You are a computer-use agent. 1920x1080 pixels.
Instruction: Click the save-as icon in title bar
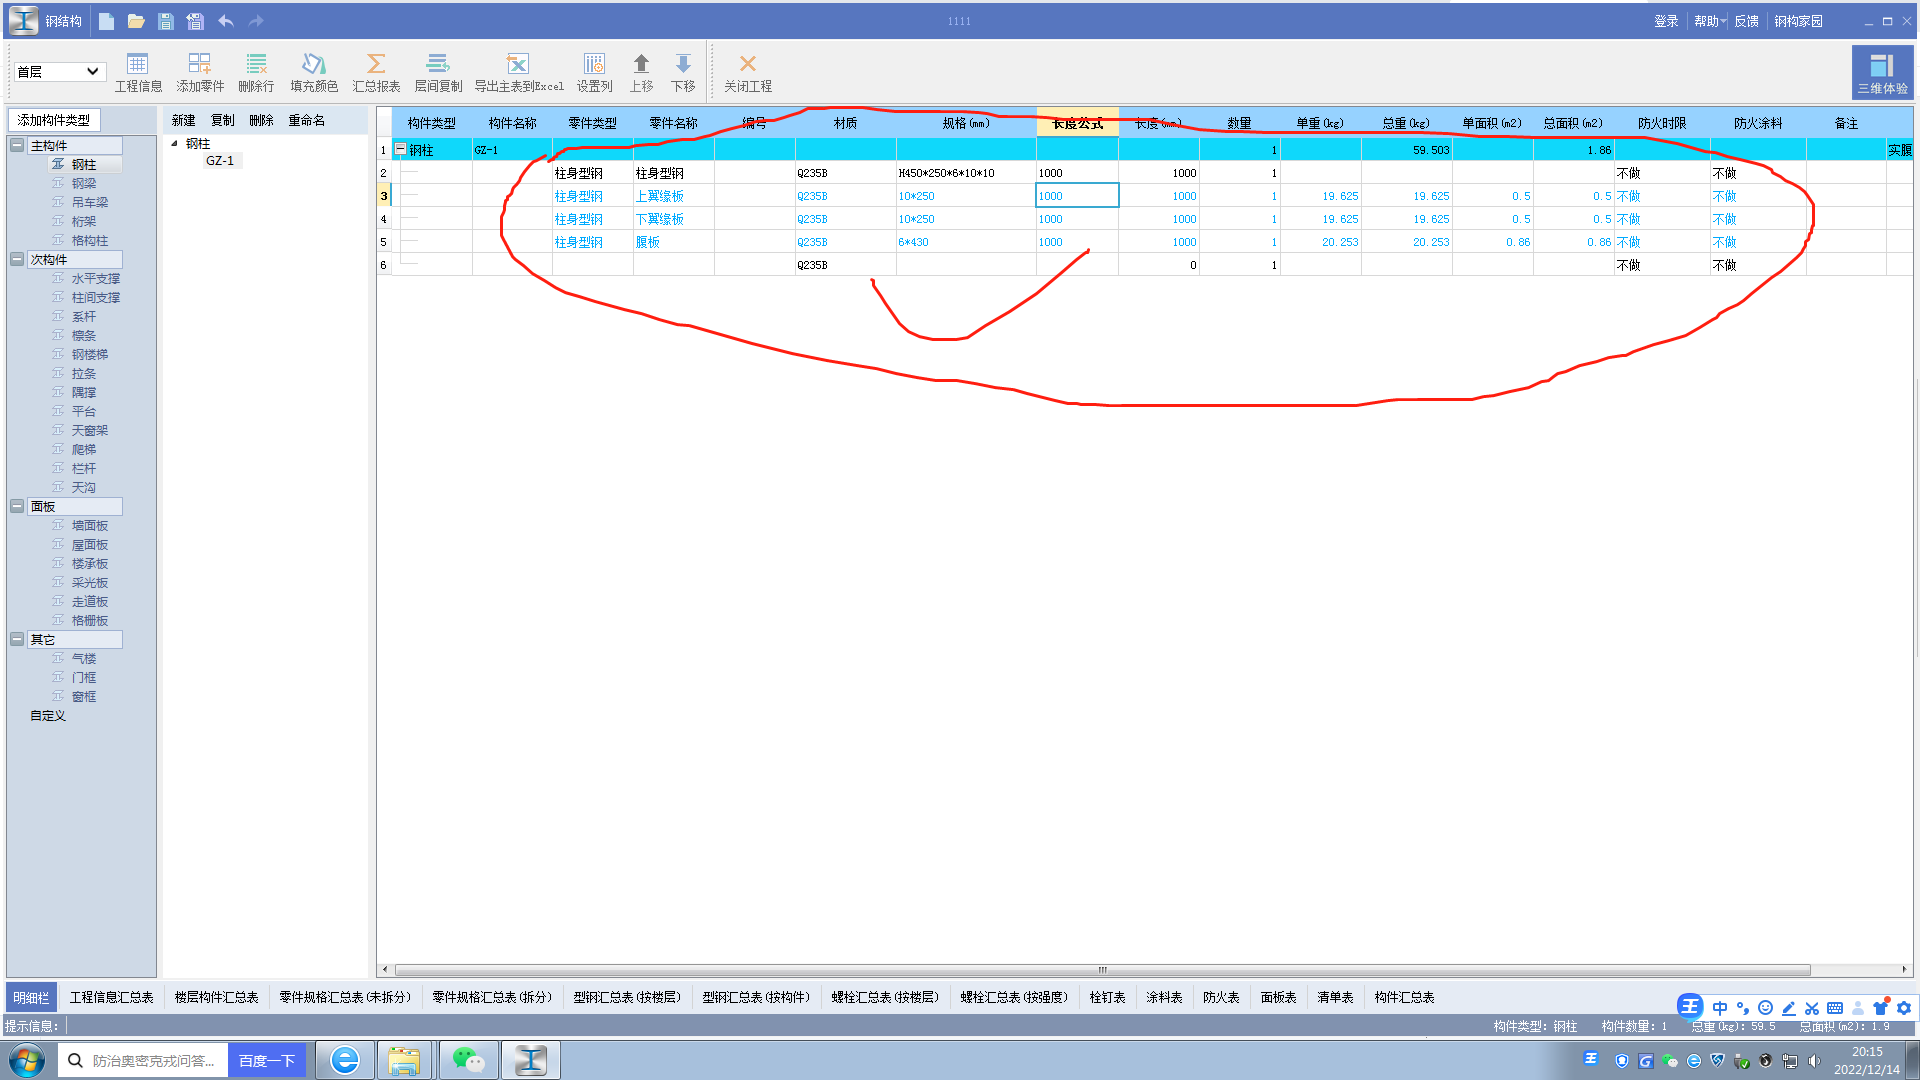click(195, 21)
